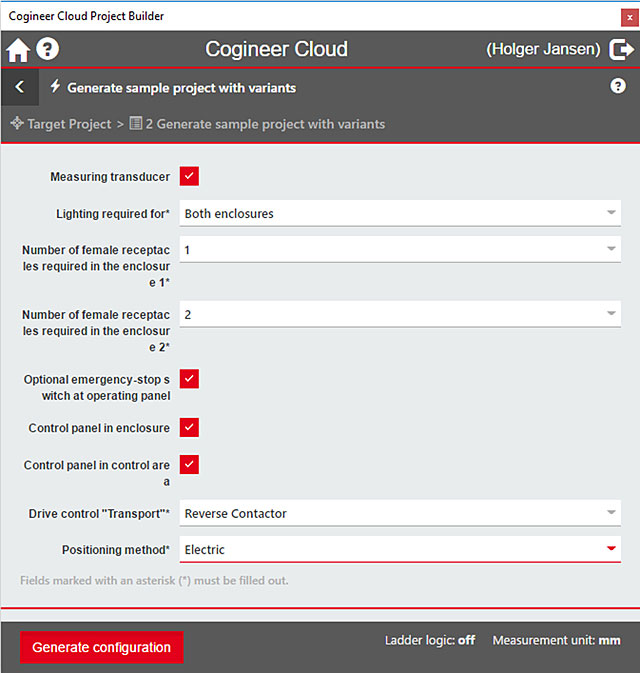Click the Holger Jansen user name
The image size is (640, 673).
543,49
